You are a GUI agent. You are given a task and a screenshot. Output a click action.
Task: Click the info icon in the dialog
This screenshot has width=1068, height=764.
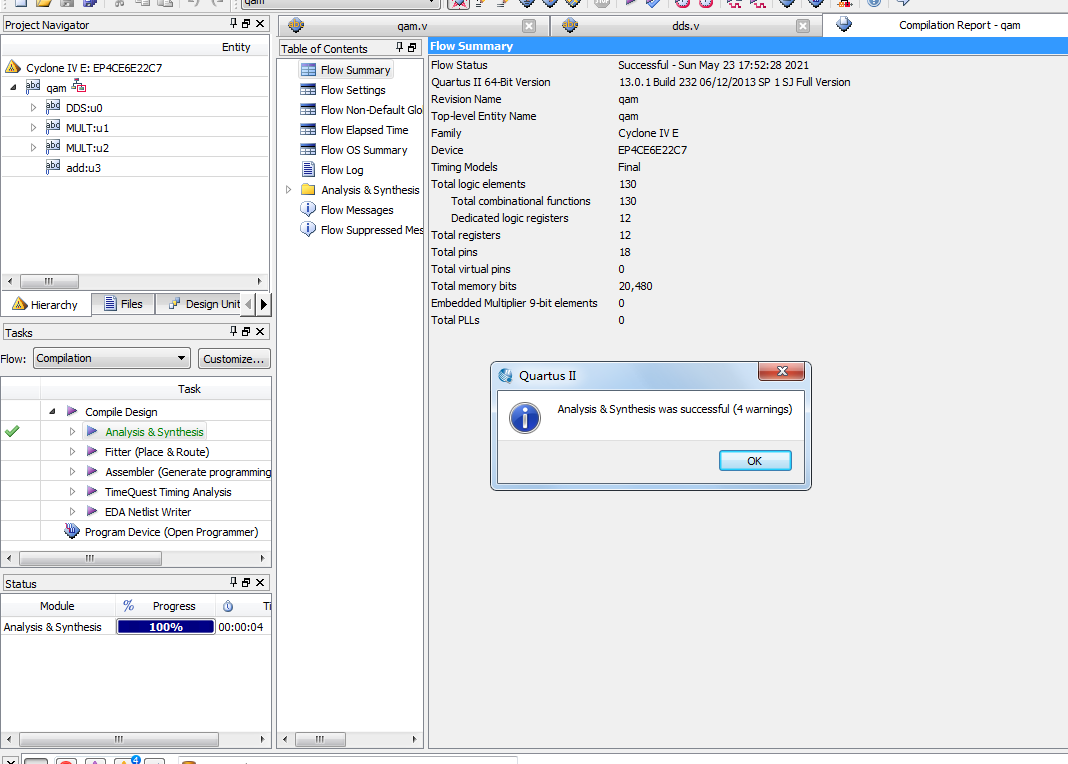[524, 418]
